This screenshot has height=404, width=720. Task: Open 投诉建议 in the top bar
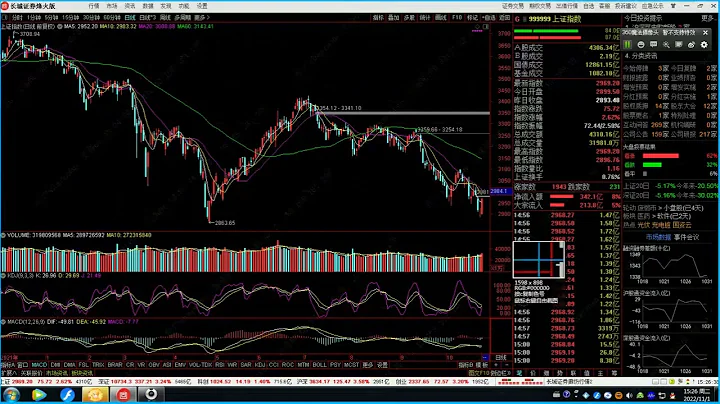click(x=626, y=6)
